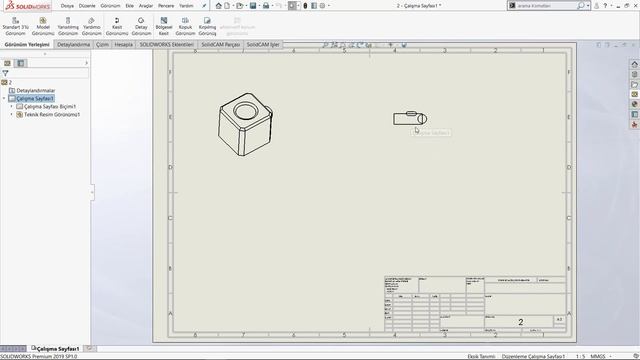Open the Yardım menu
The height and width of the screenshot is (360, 640).
point(186,6)
